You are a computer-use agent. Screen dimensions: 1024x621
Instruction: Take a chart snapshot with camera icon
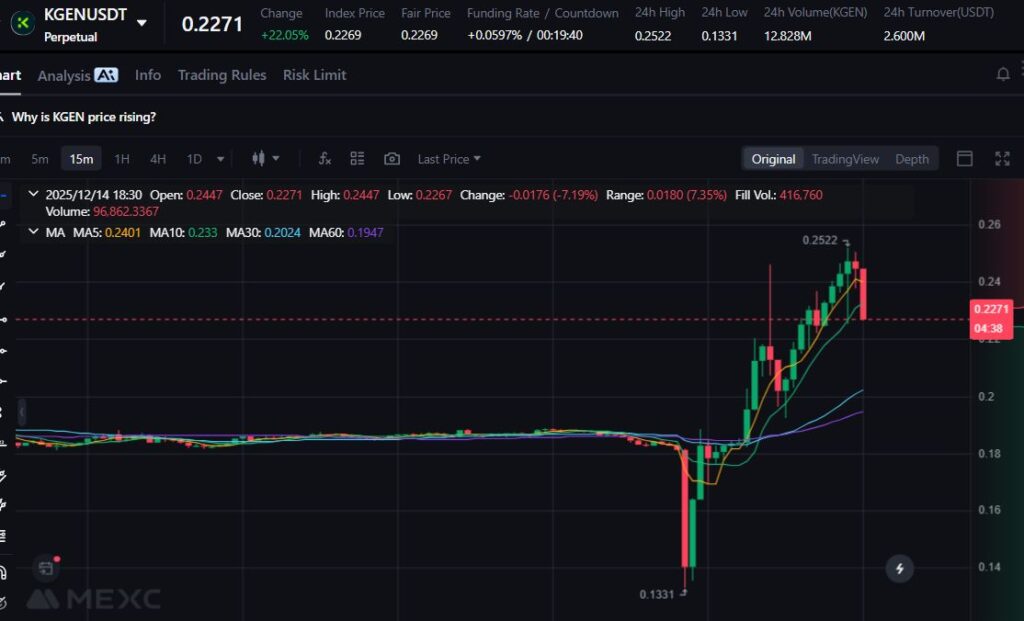click(x=392, y=159)
